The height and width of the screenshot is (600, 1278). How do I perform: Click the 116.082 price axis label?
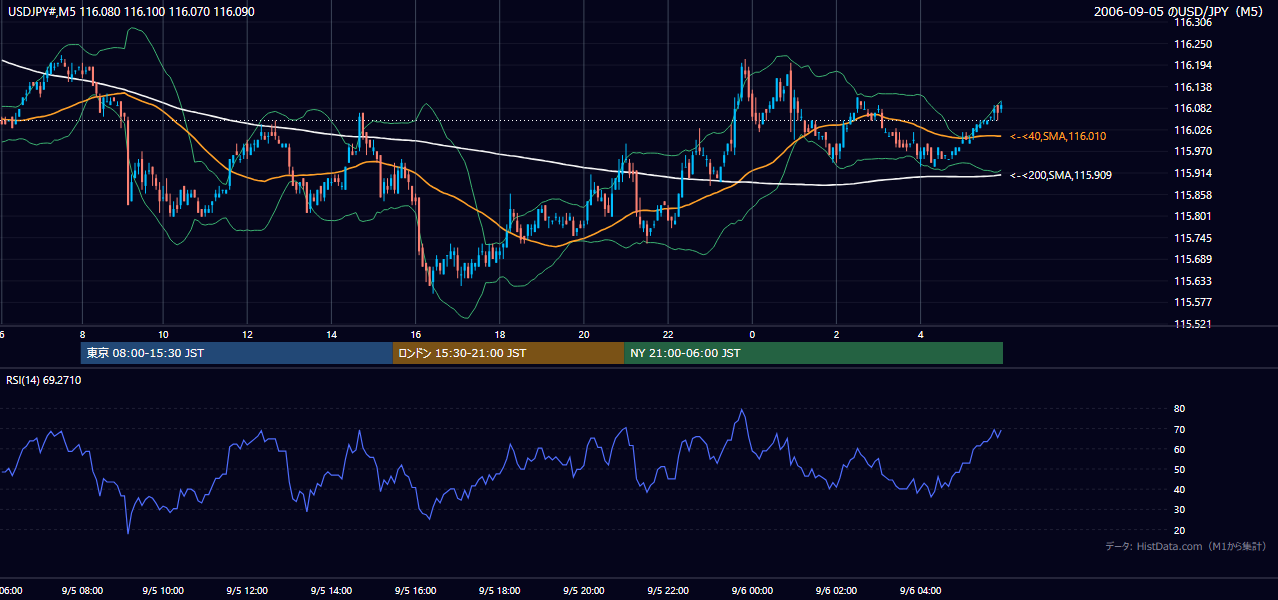pyautogui.click(x=1194, y=108)
